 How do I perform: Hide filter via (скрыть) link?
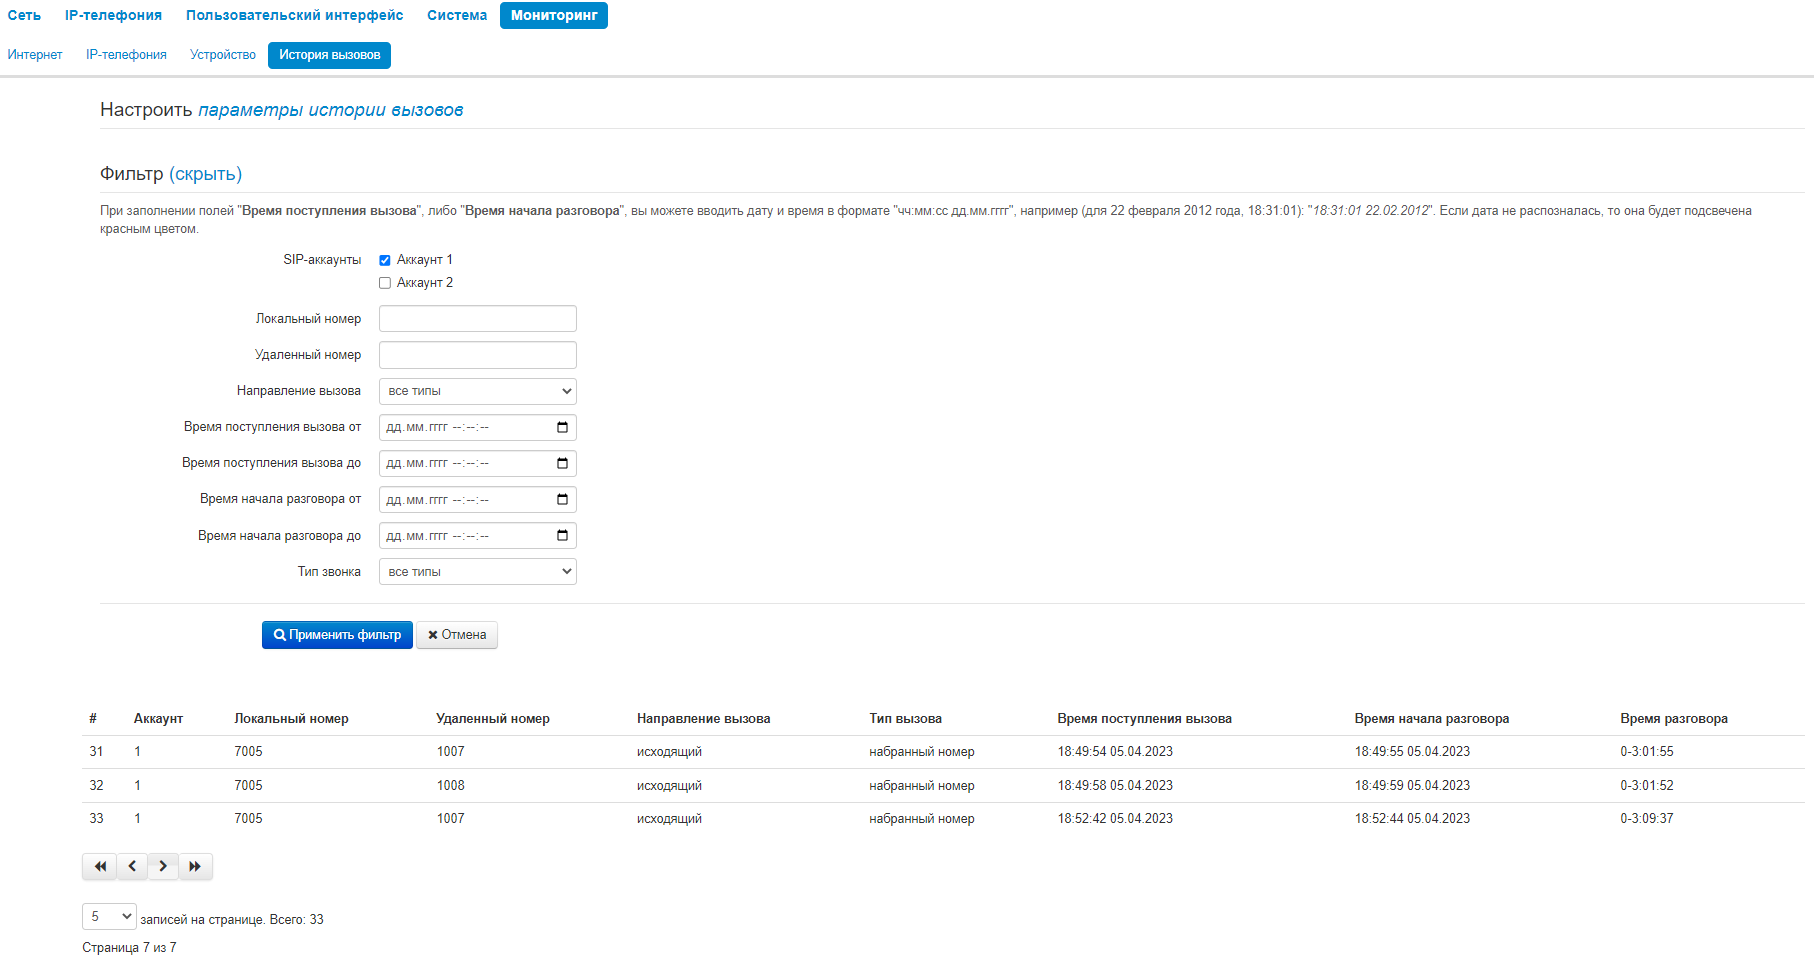206,174
